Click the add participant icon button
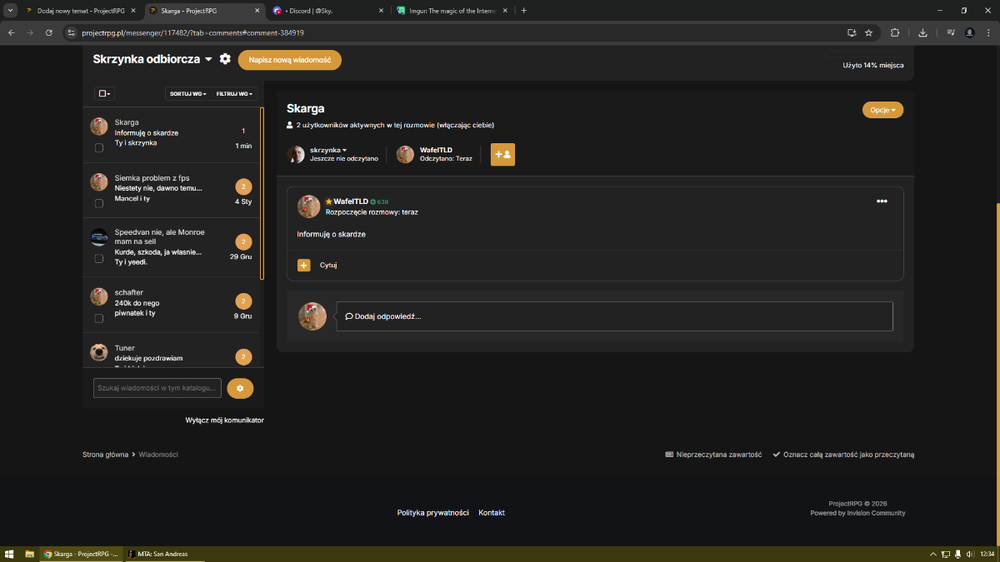Image resolution: width=1000 pixels, height=562 pixels. tap(503, 154)
